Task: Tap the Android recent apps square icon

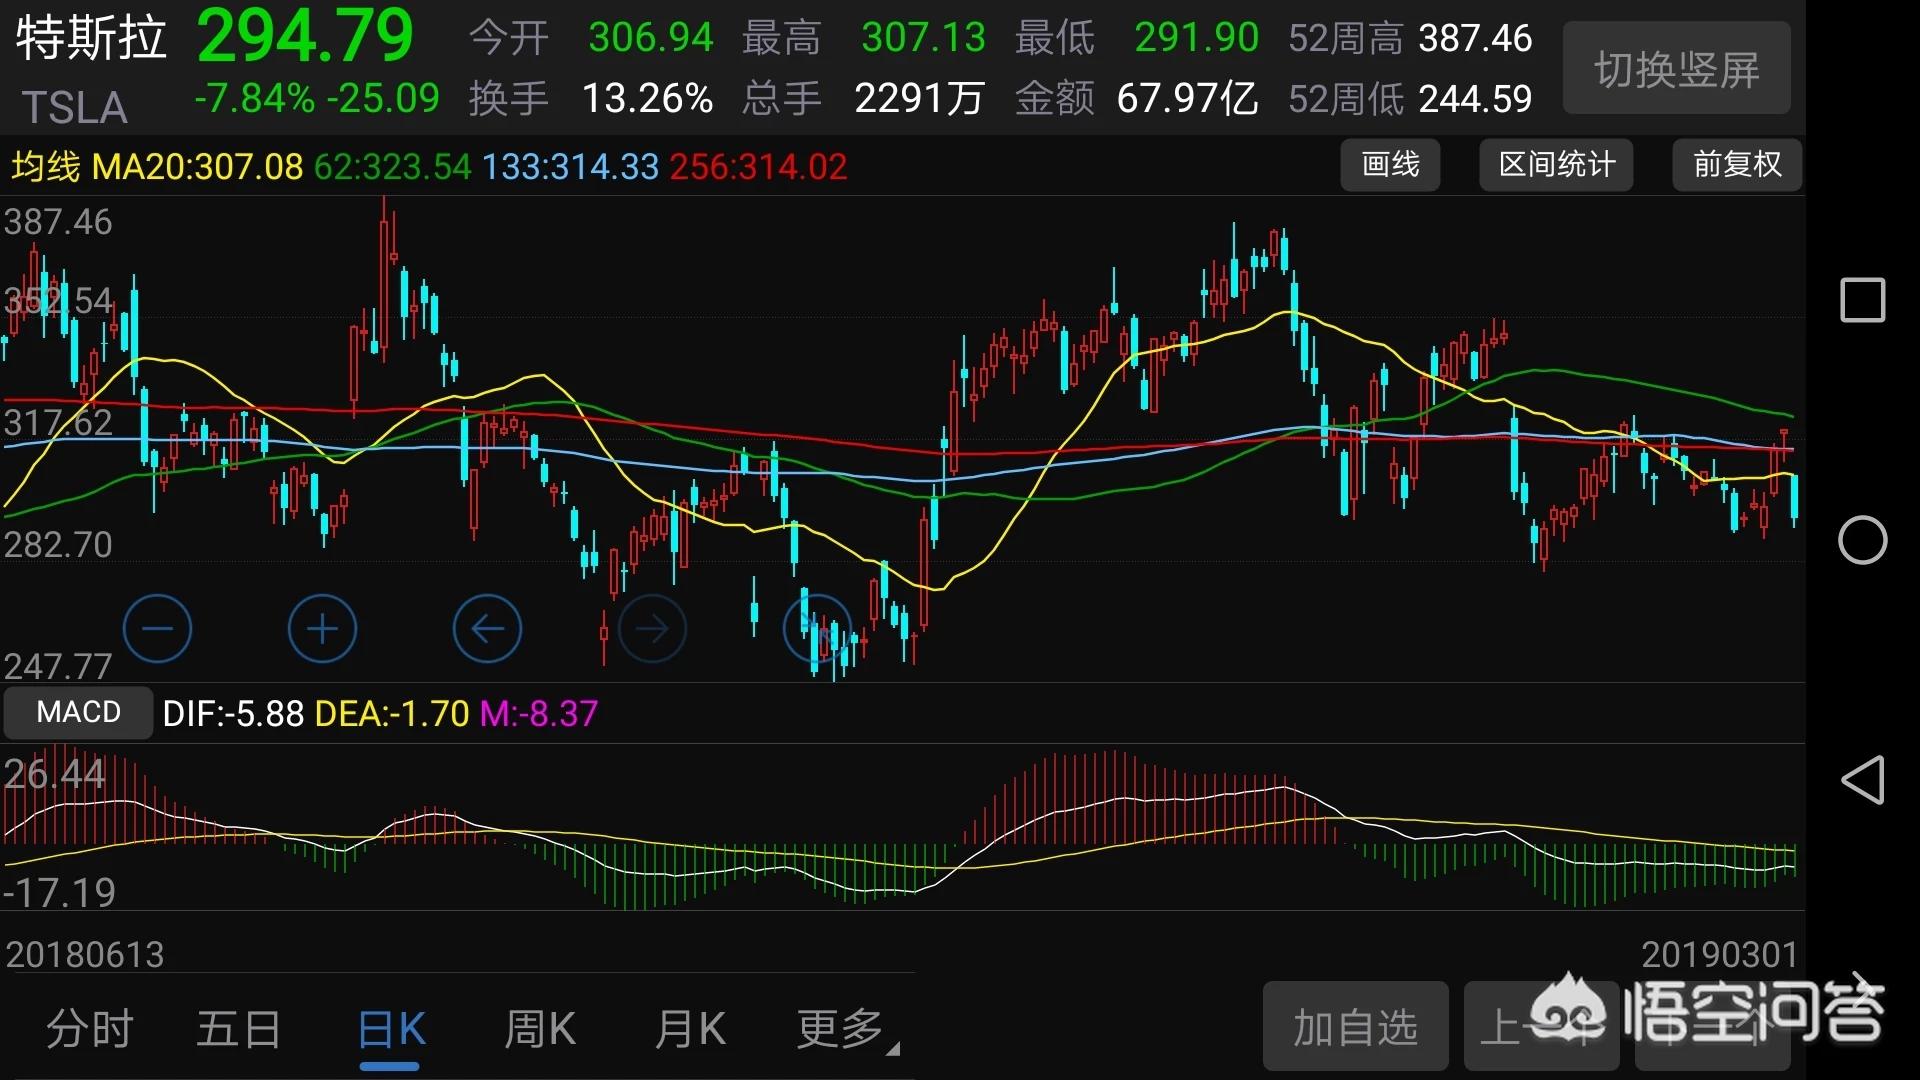Action: tap(1862, 300)
